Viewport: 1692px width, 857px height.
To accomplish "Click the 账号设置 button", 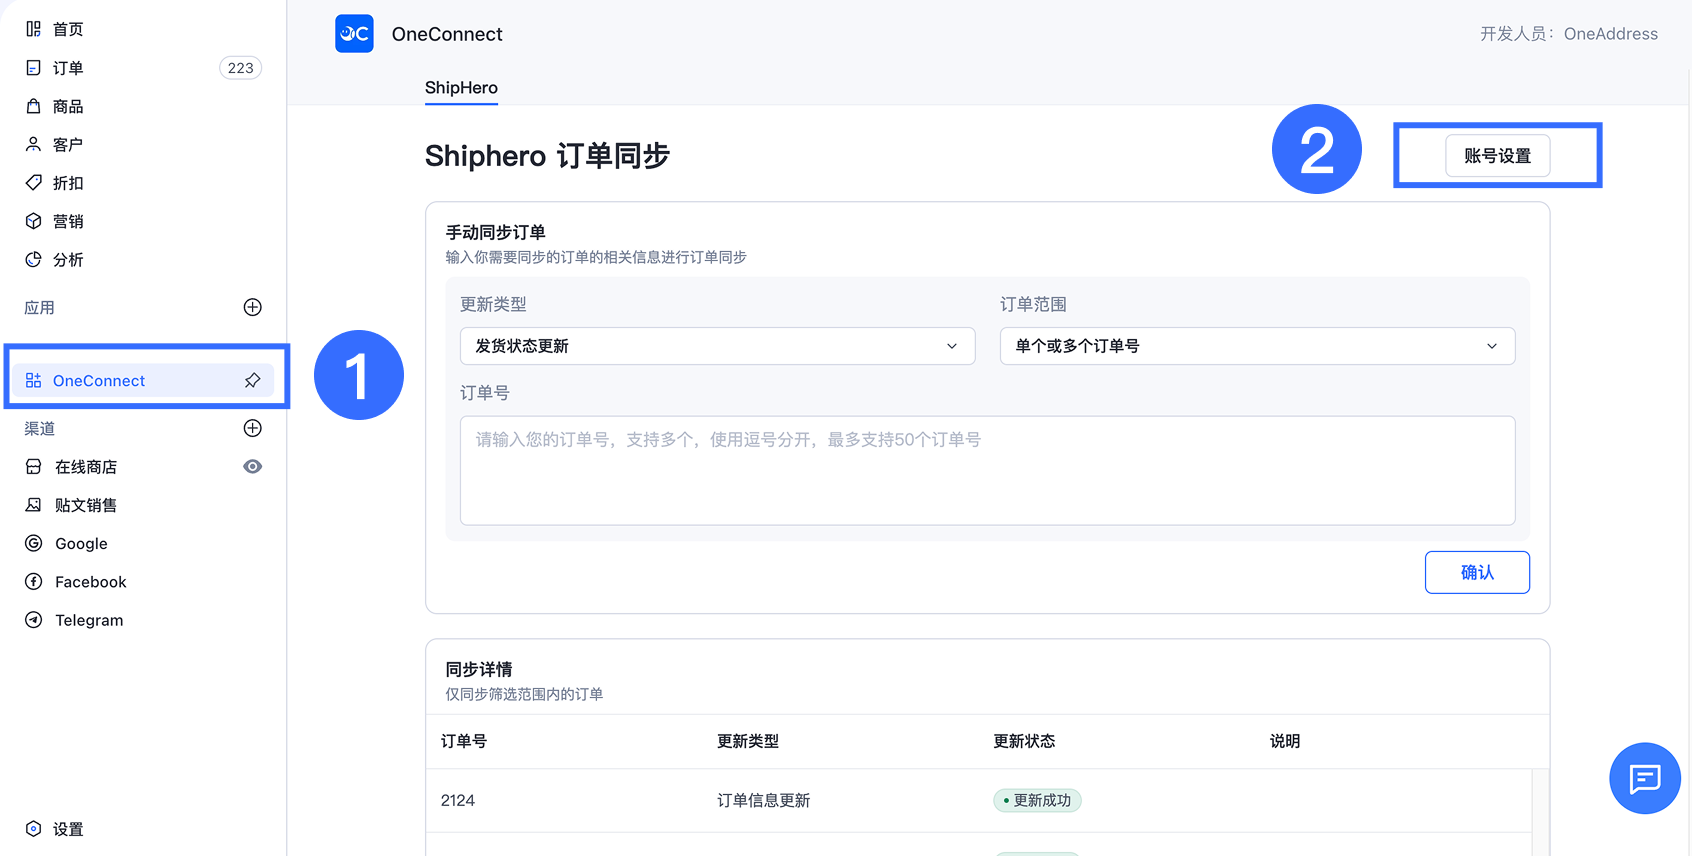I will click(x=1497, y=156).
